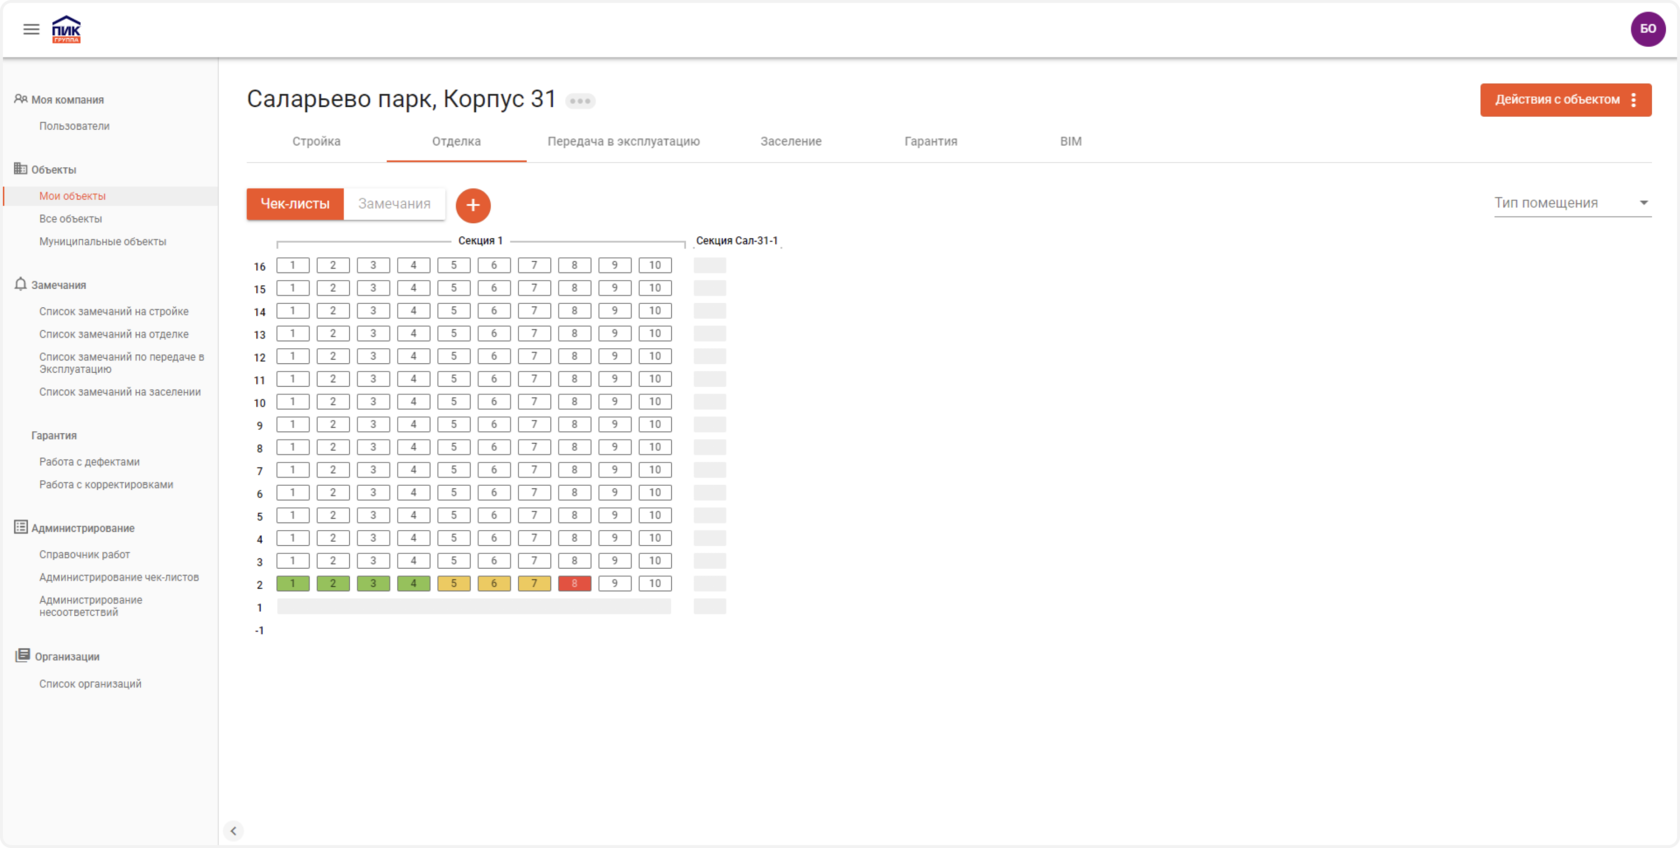
Task: Go to the Заселение tab
Action: (791, 142)
